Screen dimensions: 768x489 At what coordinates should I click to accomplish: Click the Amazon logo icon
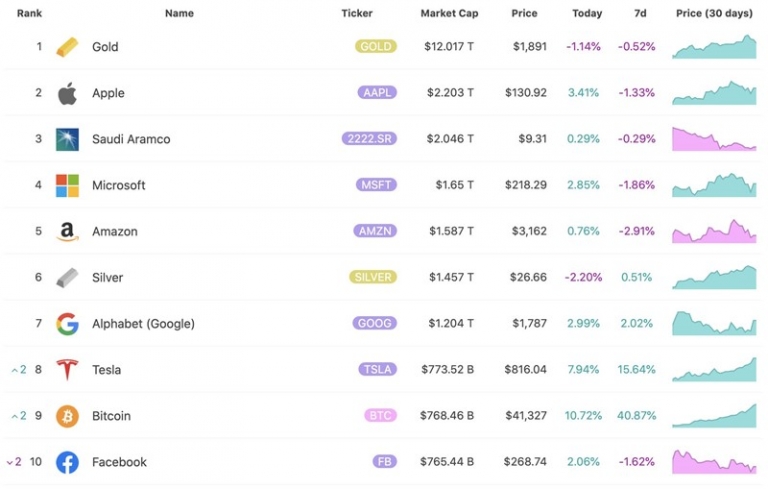click(x=67, y=231)
